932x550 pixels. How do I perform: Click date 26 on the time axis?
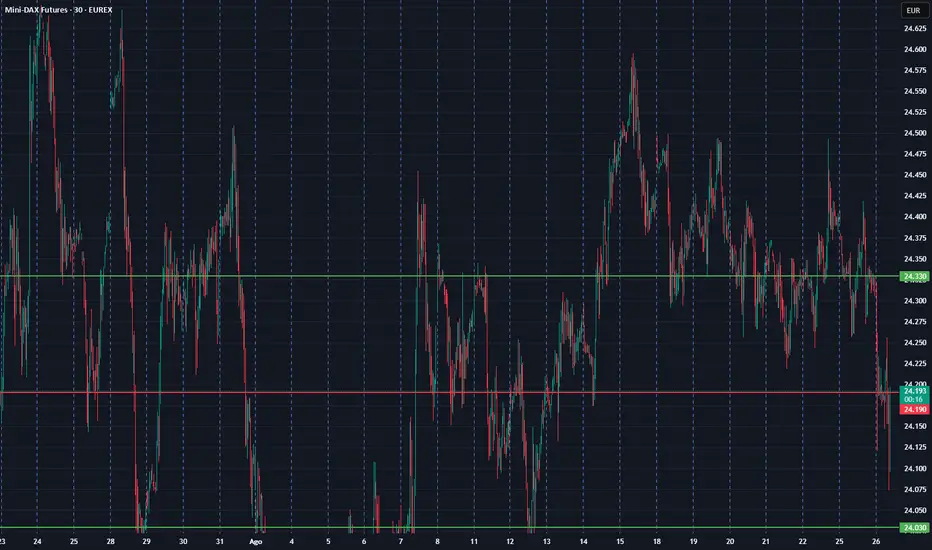point(877,541)
